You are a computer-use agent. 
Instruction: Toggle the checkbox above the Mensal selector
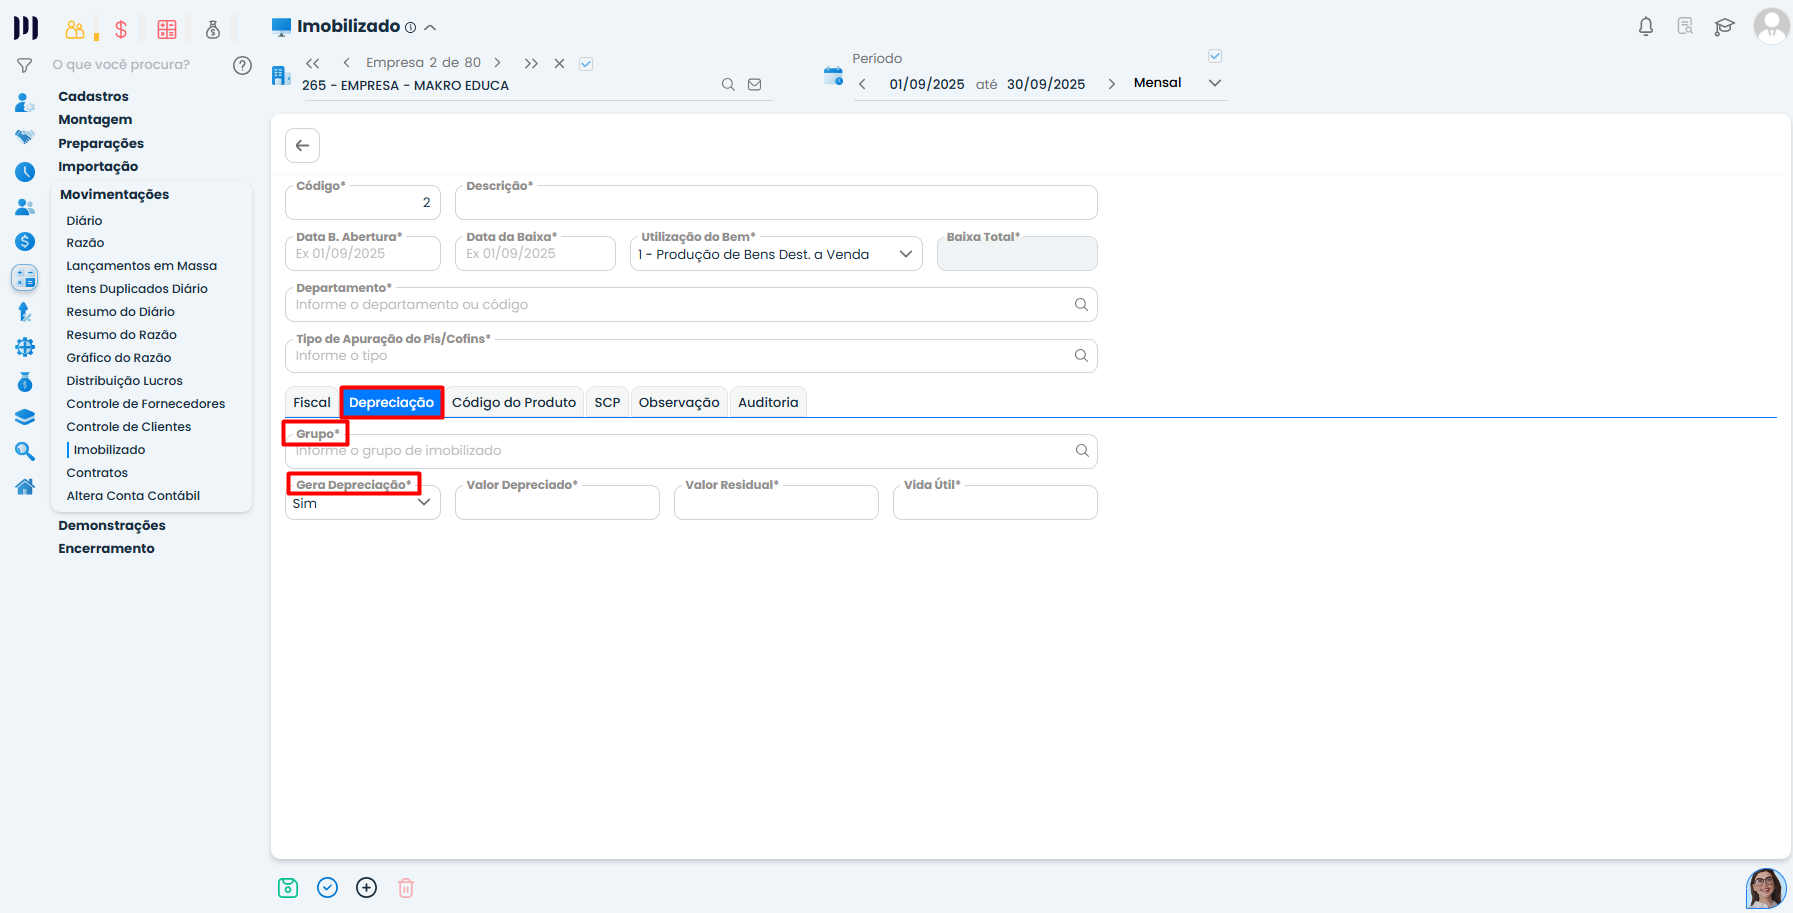coord(1215,56)
